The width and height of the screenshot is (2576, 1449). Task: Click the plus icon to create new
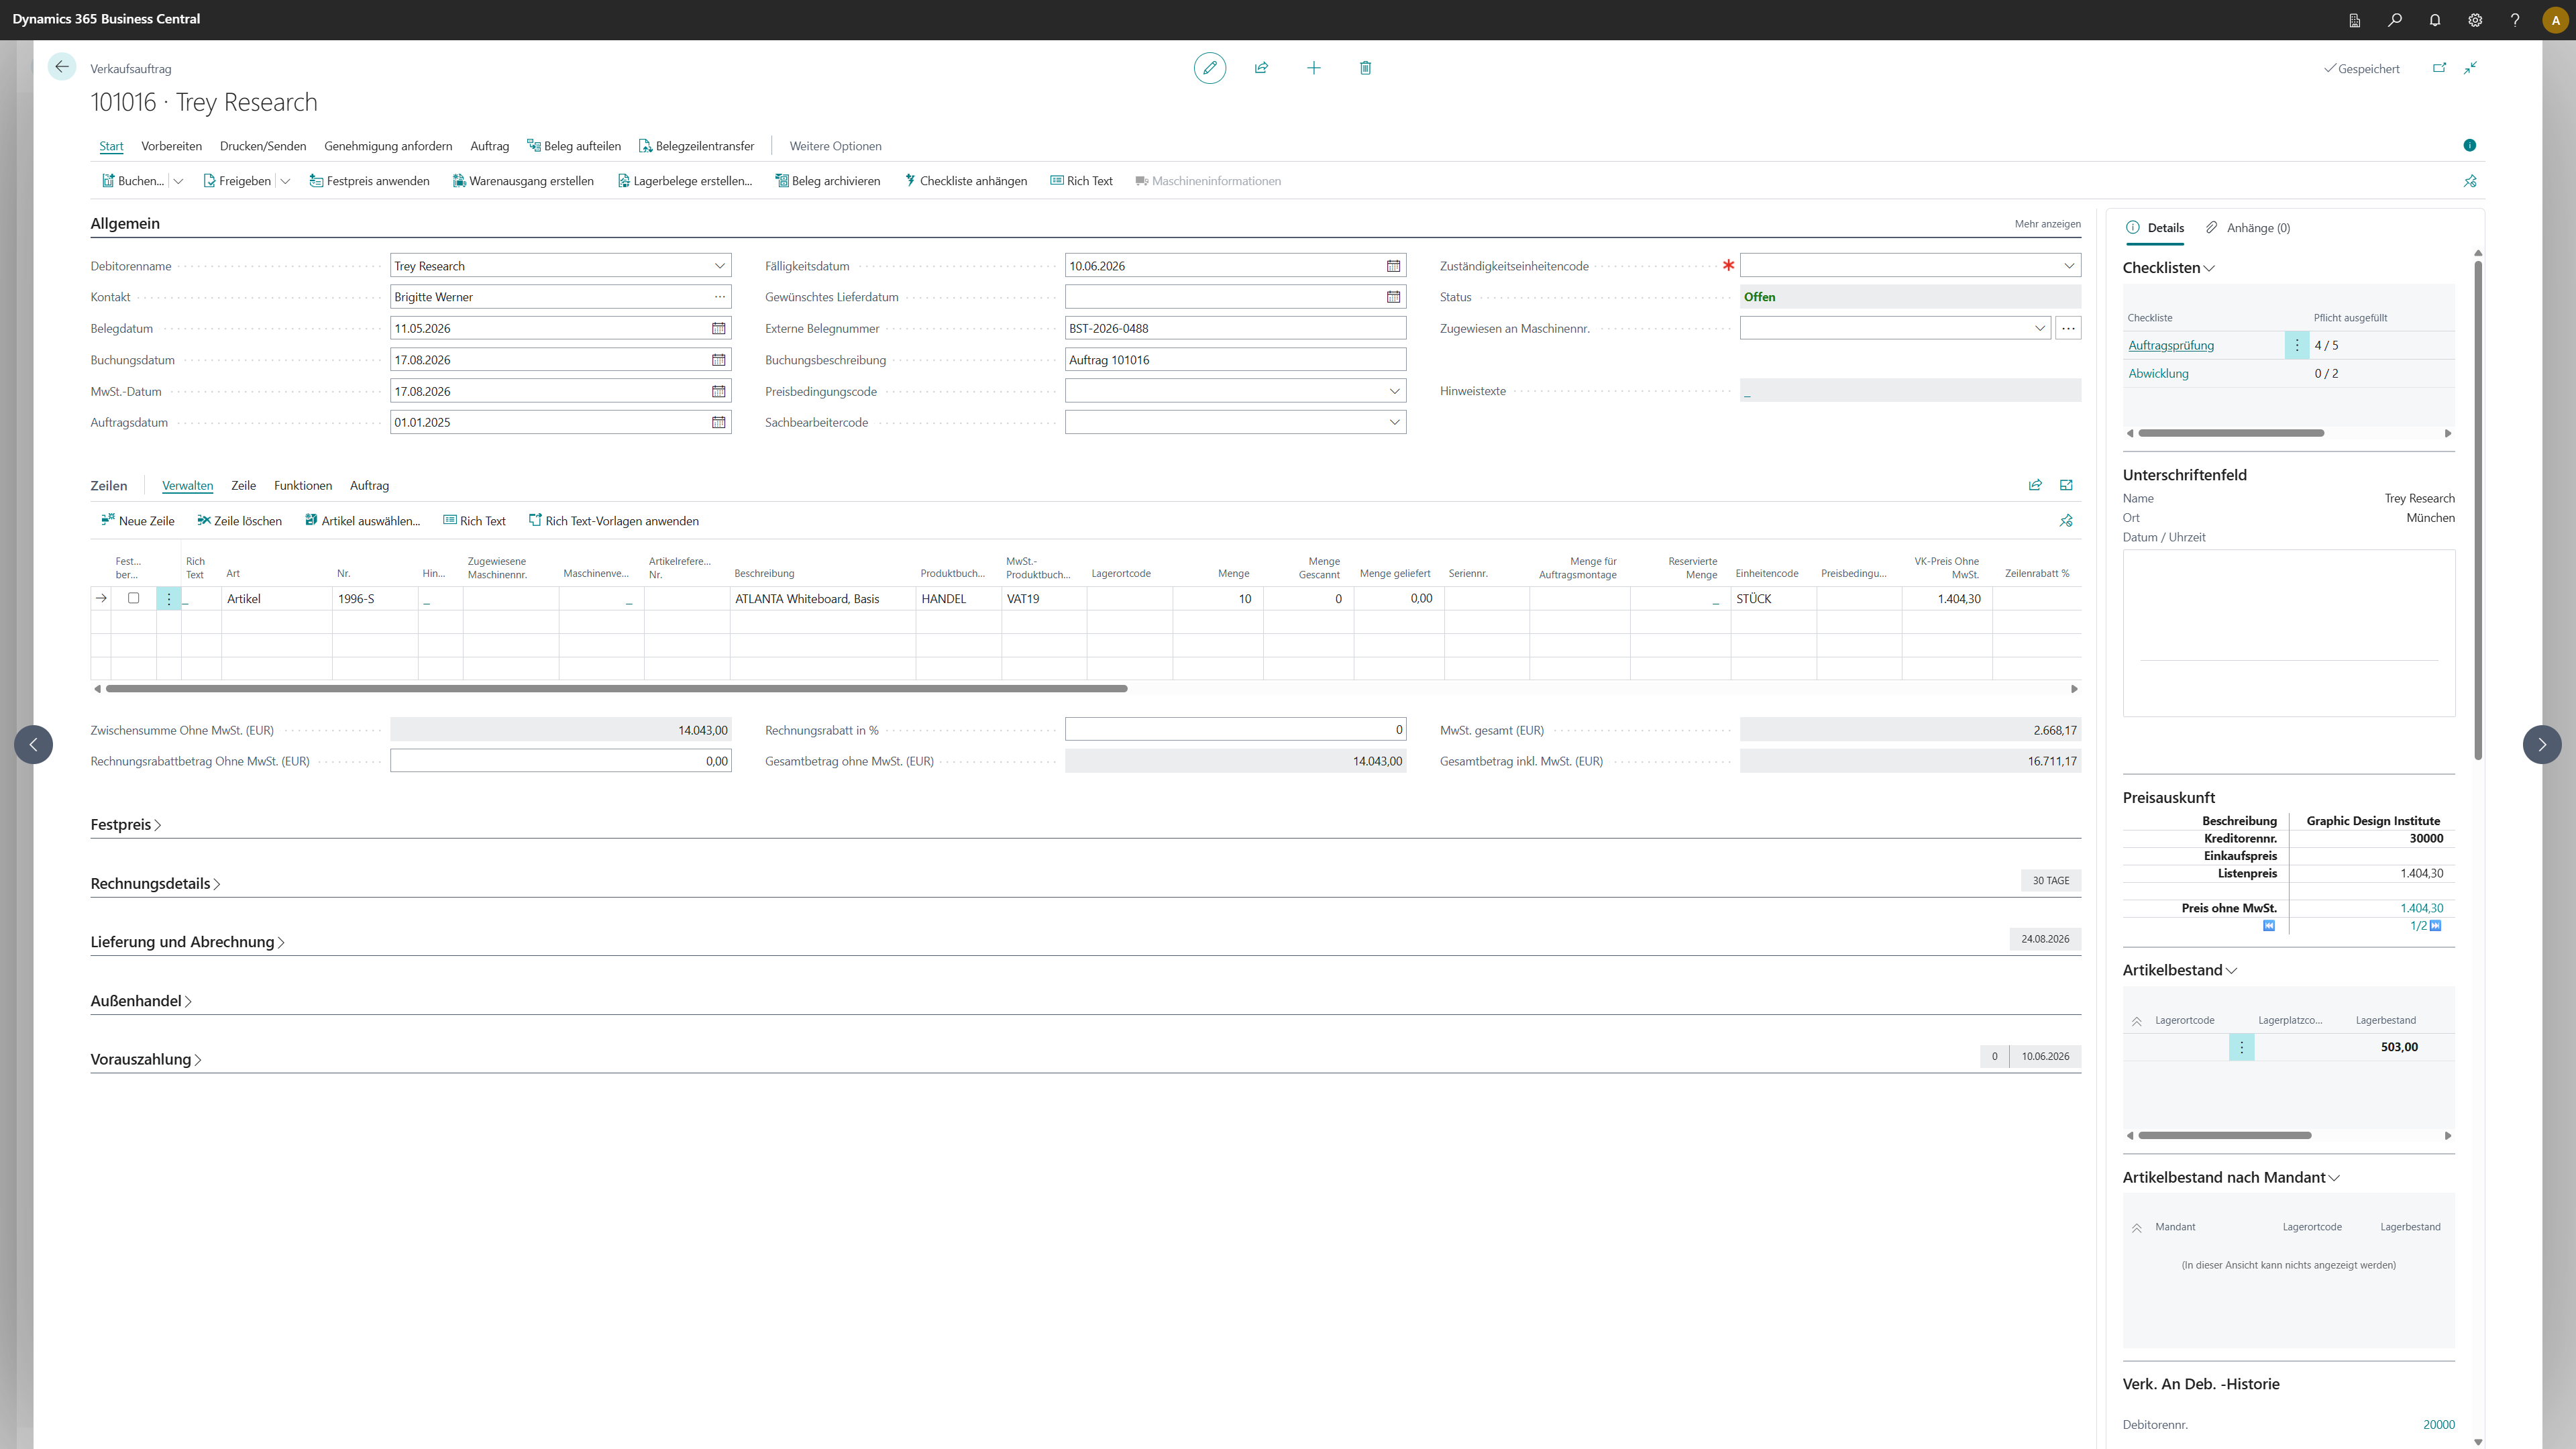pyautogui.click(x=1313, y=68)
